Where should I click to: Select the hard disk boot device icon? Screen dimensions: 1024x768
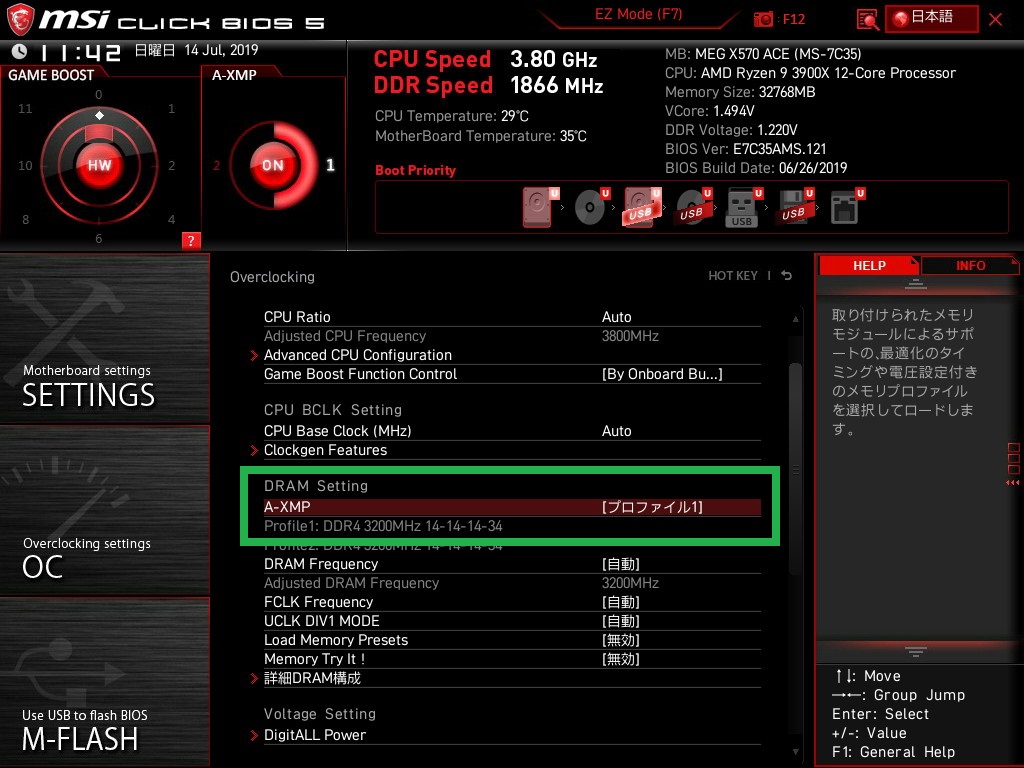click(540, 207)
